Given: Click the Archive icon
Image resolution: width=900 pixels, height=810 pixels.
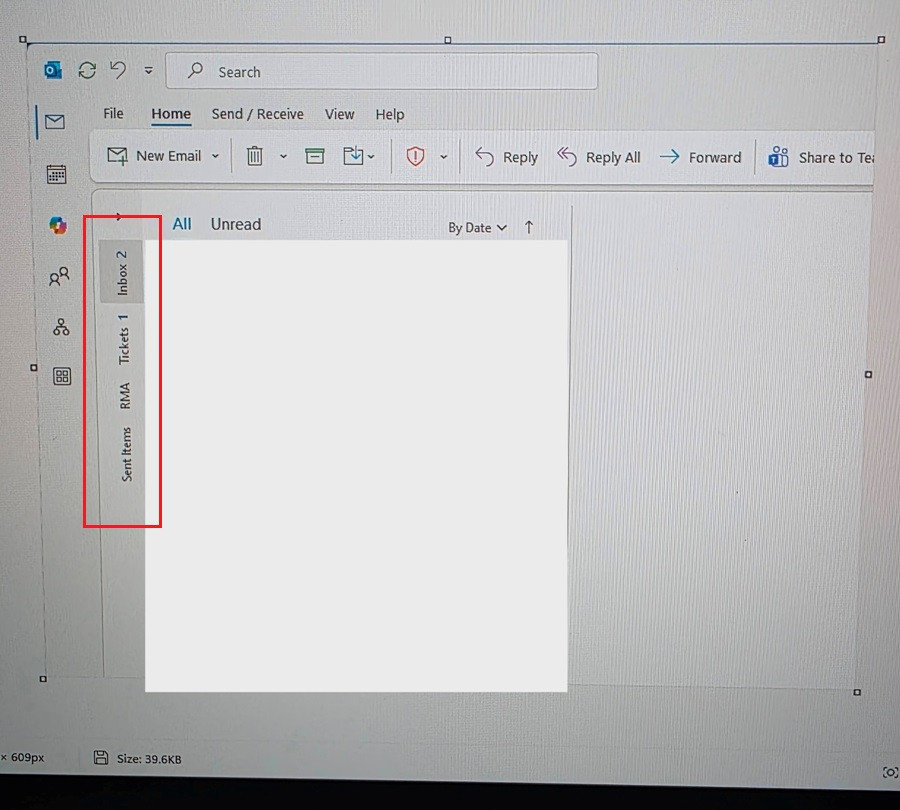Looking at the screenshot, I should [x=315, y=156].
